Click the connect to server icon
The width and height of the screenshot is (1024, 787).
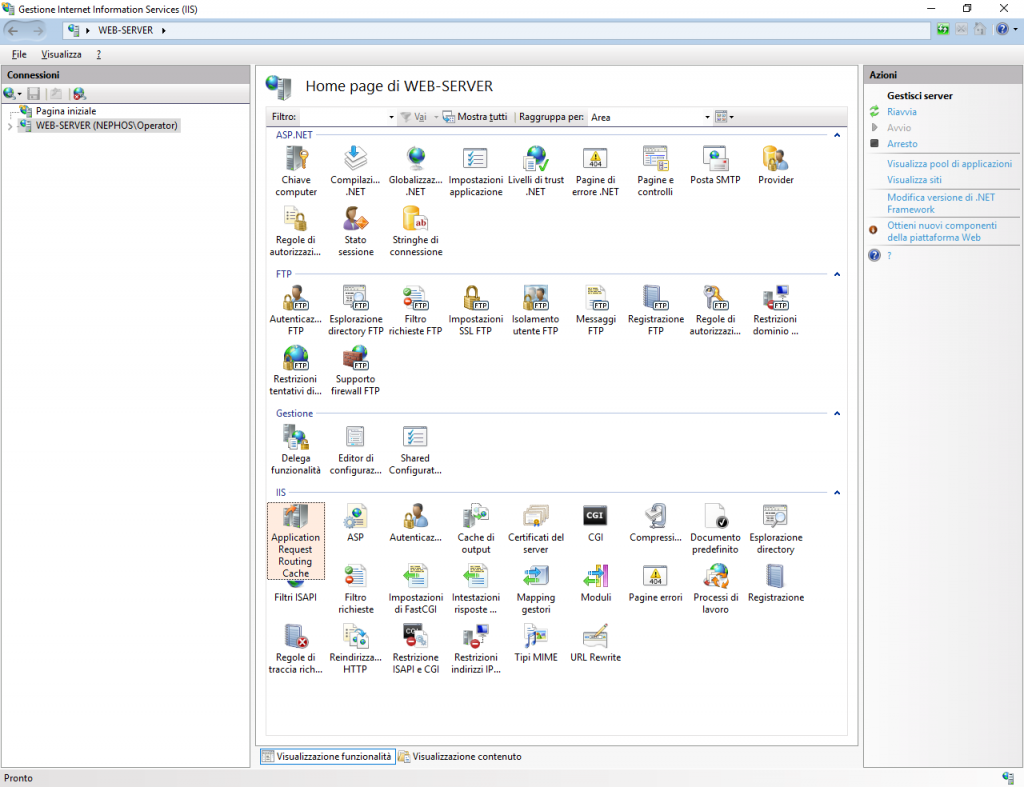(x=10, y=93)
